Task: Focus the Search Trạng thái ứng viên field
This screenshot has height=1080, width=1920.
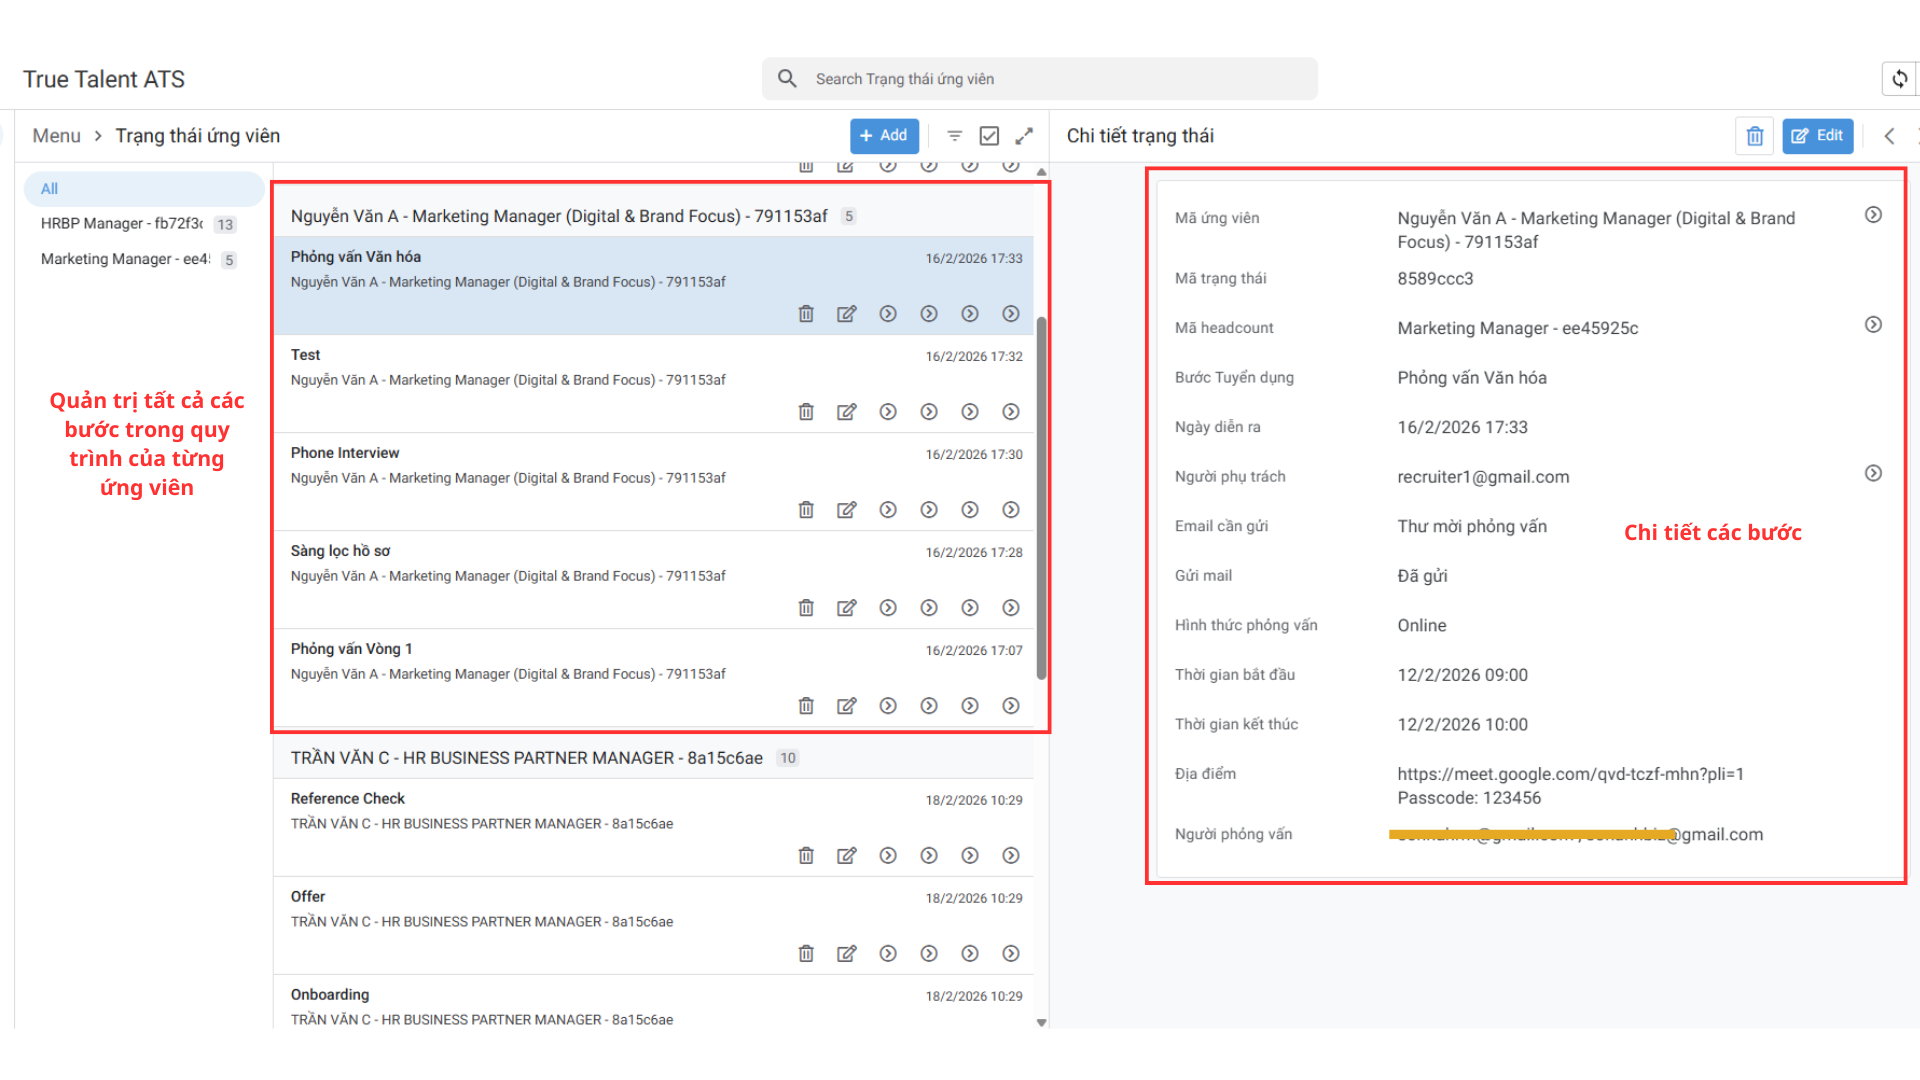Action: pos(1040,79)
